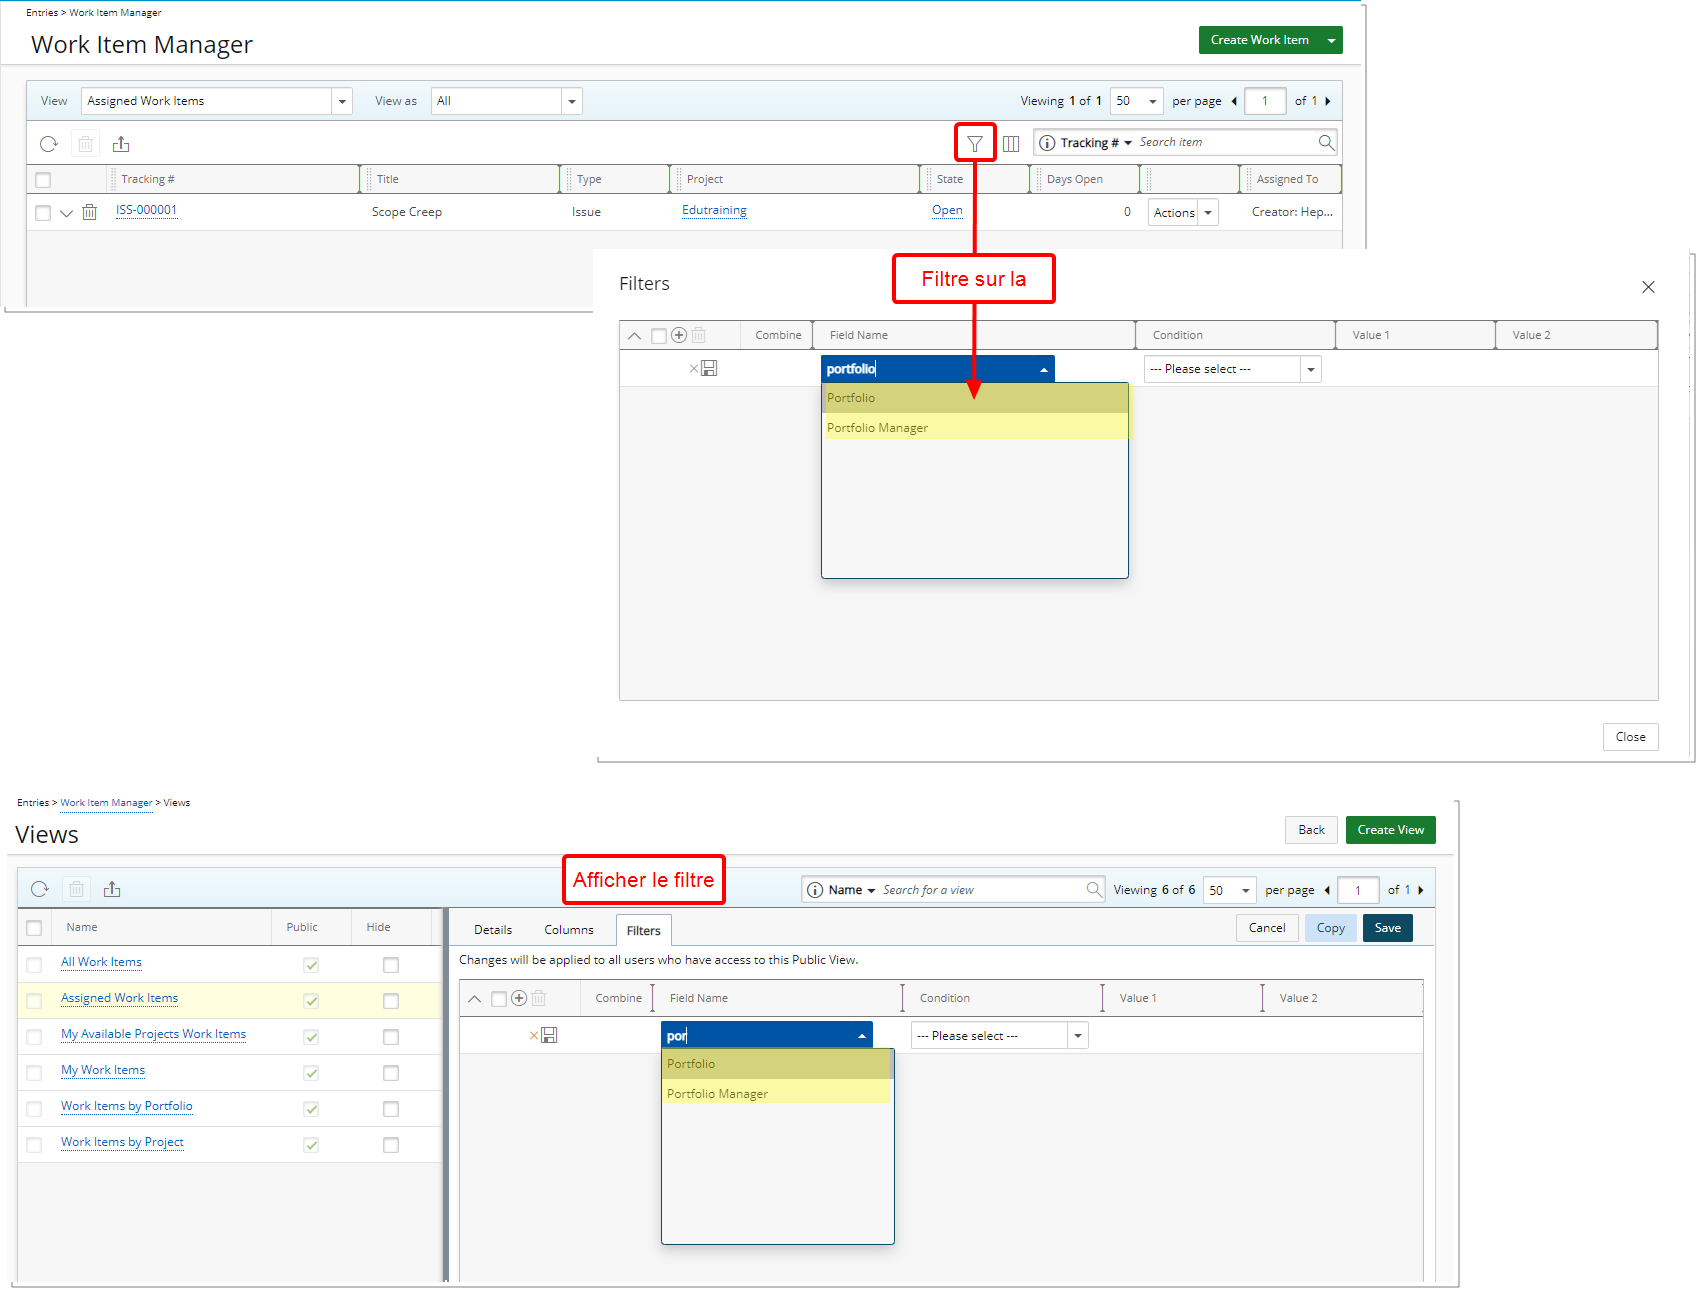Export work items using the share icon

tap(121, 143)
